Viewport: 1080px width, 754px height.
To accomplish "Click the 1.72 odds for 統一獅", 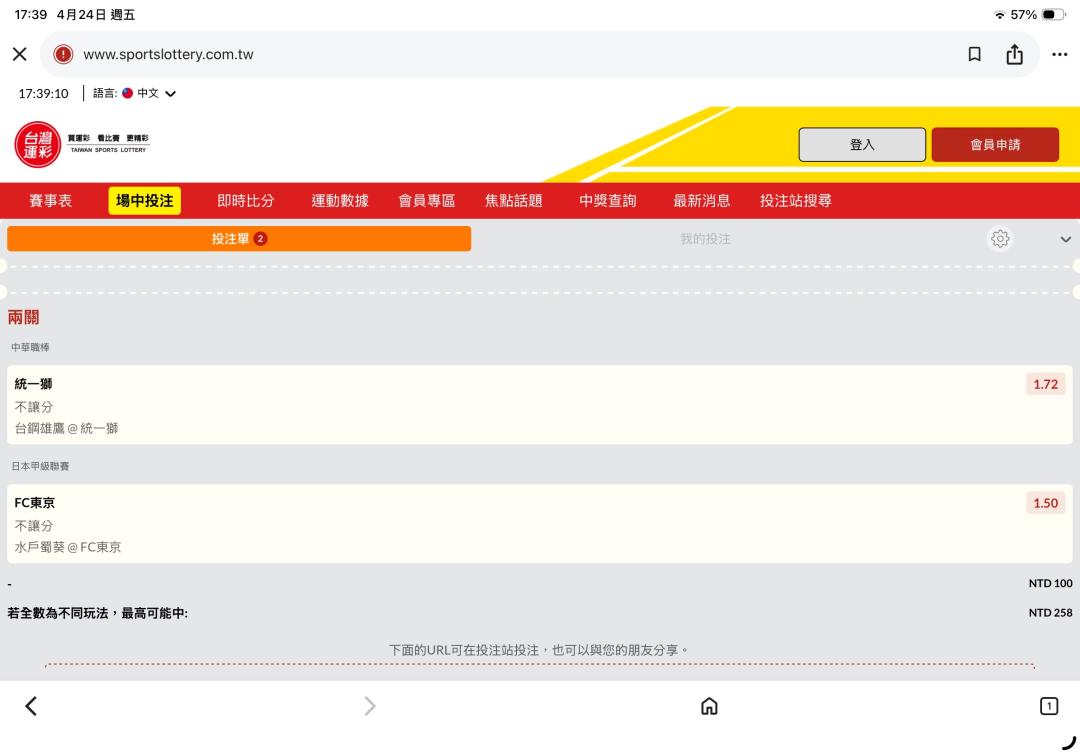I will click(x=1046, y=384).
